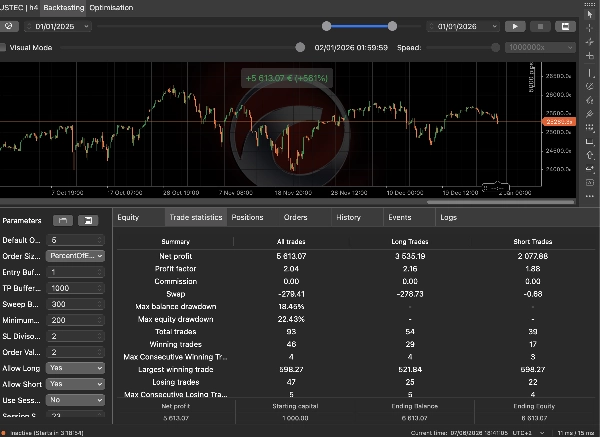
Task: Open the Orders tab
Action: (x=295, y=217)
